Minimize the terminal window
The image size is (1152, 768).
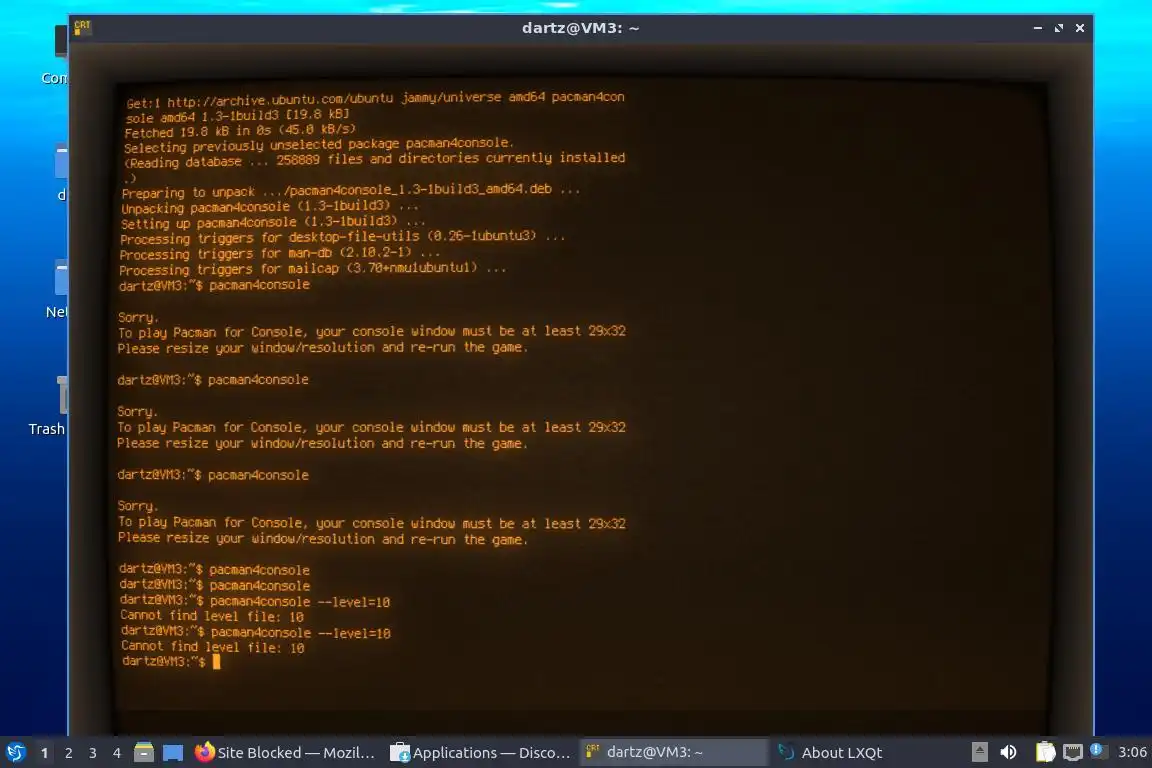(1037, 28)
